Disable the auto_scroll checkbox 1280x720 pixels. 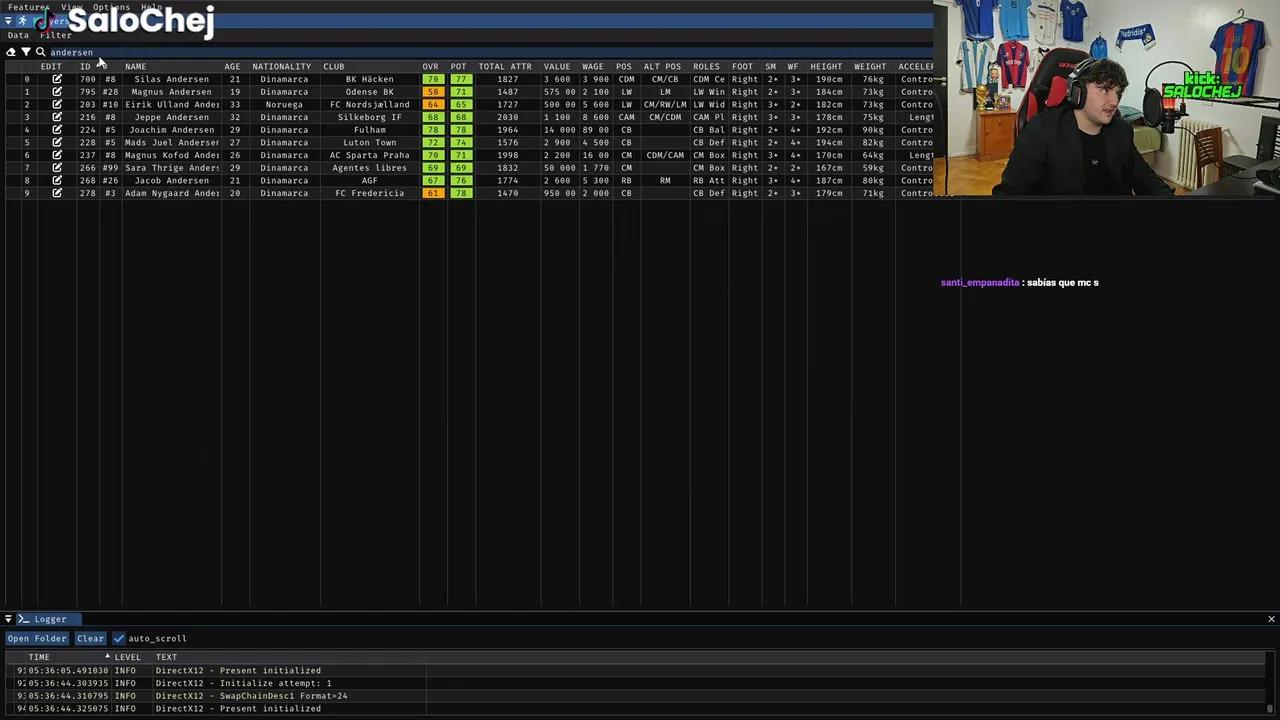coord(119,638)
